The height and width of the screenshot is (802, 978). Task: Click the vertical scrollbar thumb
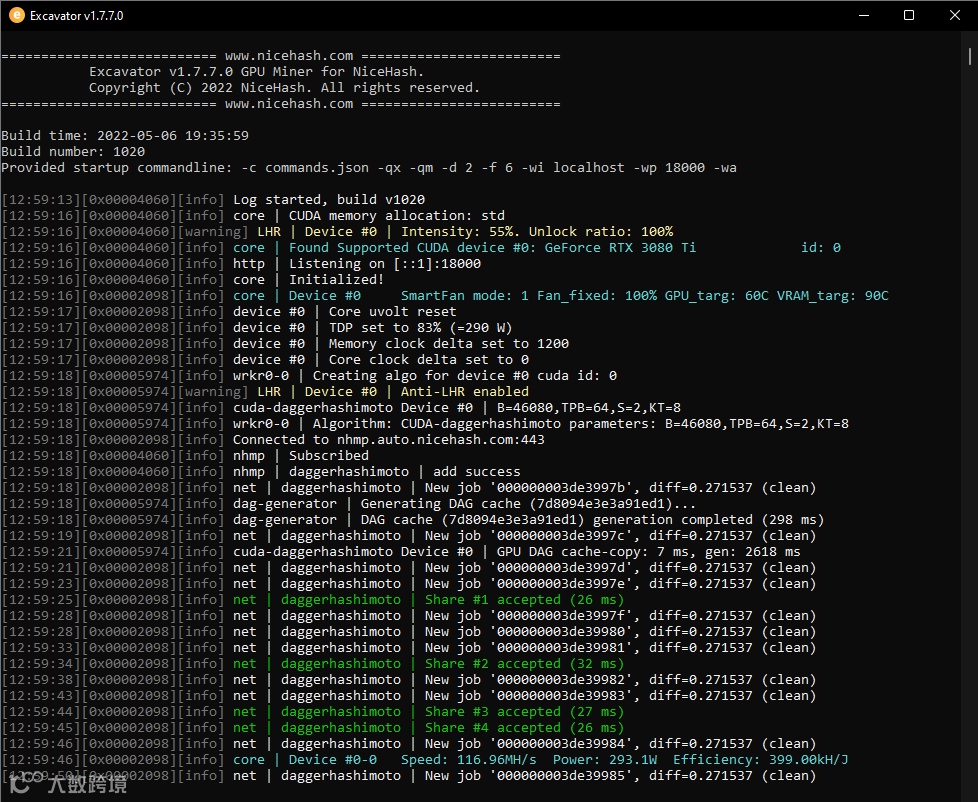tap(969, 57)
